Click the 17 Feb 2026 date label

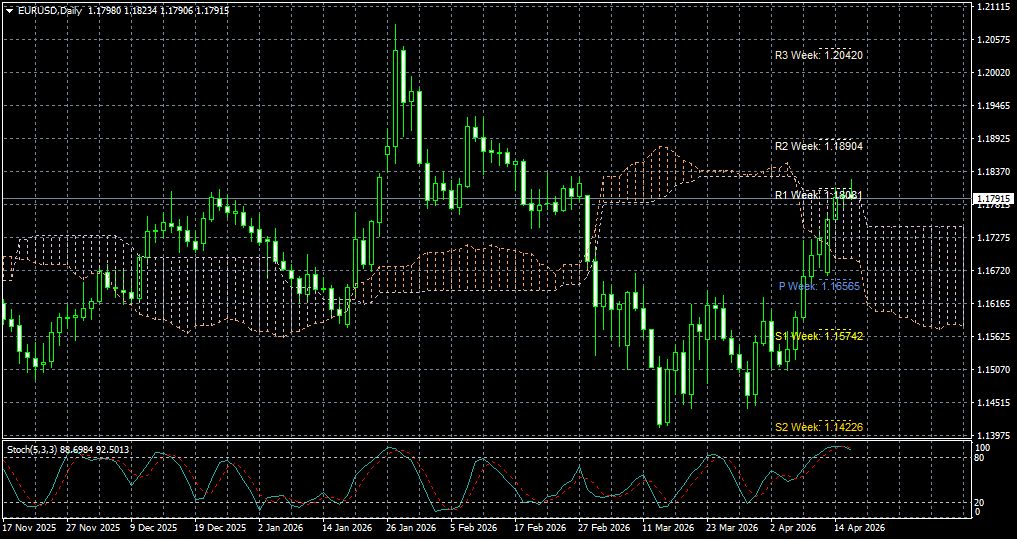tap(541, 528)
